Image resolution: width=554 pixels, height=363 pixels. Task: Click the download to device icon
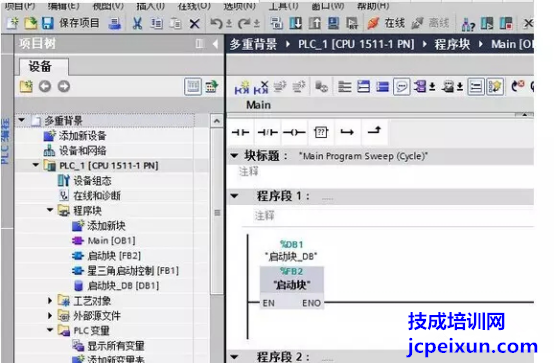[x=295, y=23]
